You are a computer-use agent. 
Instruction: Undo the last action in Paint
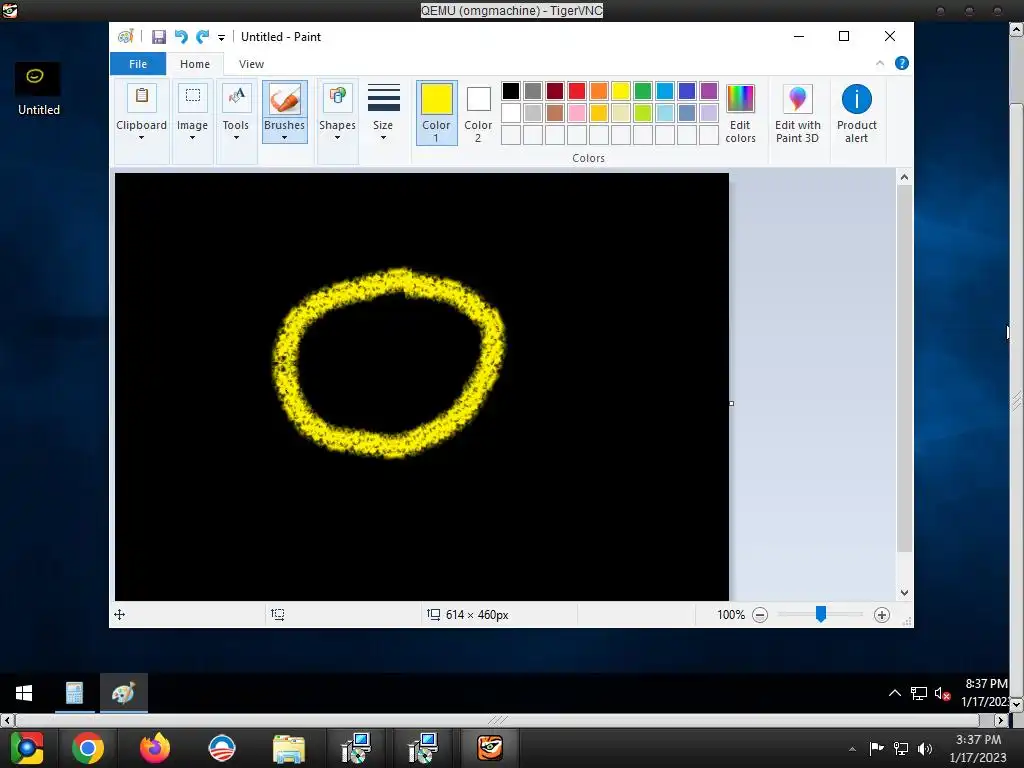point(181,37)
